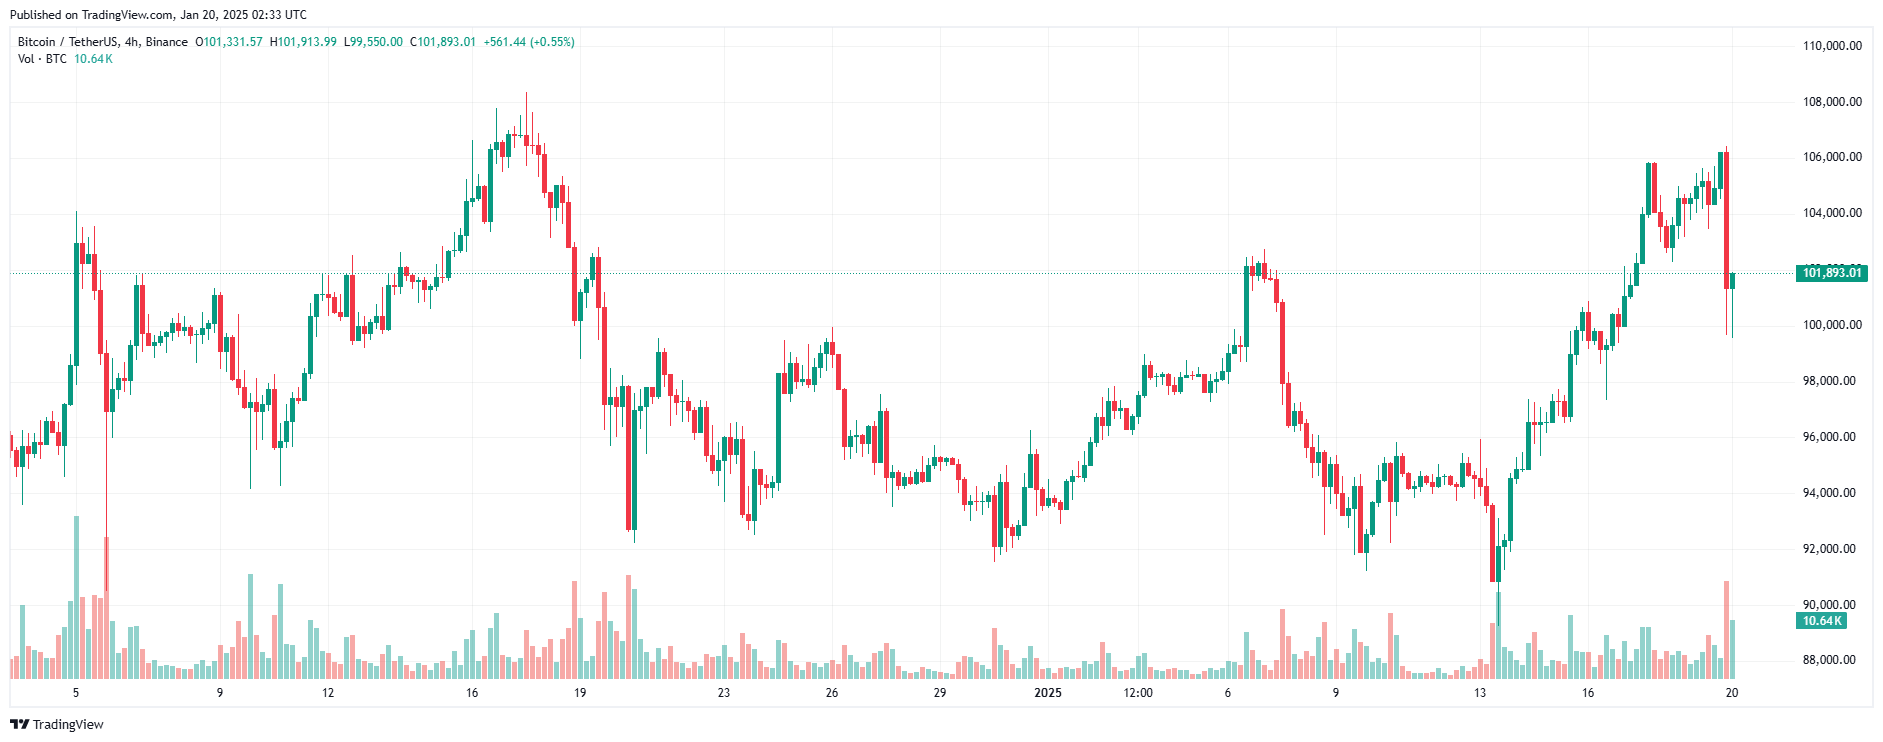Select date marker 16 near 12:00 label

click(1588, 693)
